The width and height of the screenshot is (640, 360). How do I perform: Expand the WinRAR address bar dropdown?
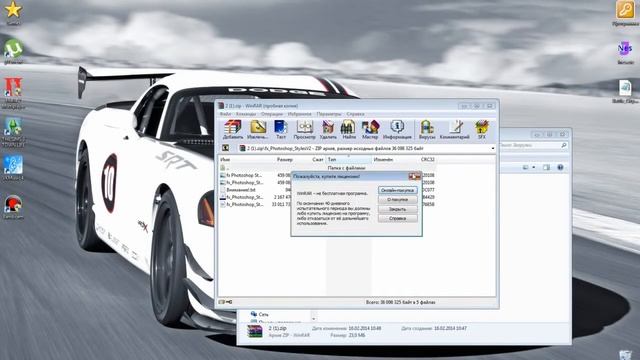[x=493, y=149]
